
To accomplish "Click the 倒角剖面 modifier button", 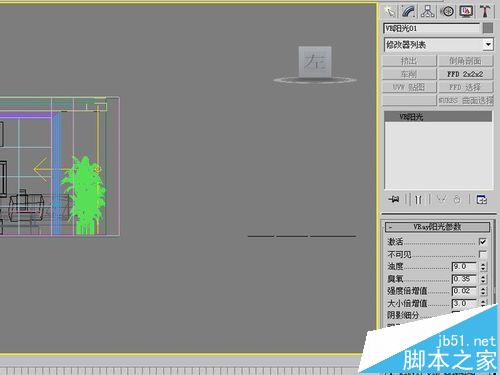I will click(x=465, y=61).
